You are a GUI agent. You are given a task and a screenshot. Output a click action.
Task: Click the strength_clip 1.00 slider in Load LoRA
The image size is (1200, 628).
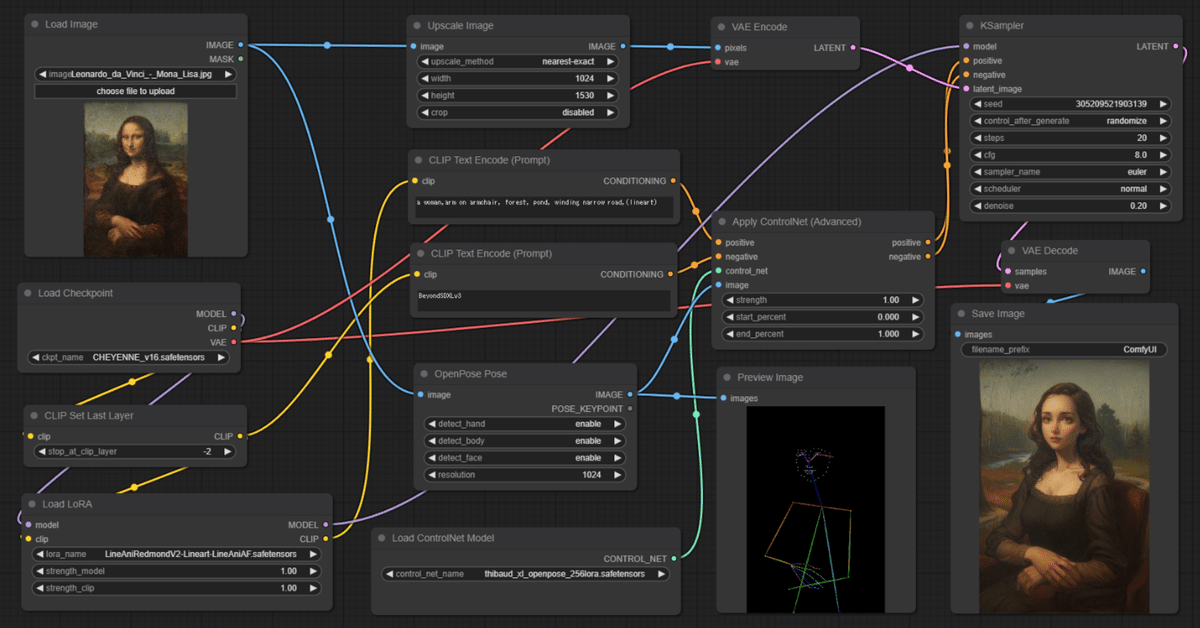[178, 588]
